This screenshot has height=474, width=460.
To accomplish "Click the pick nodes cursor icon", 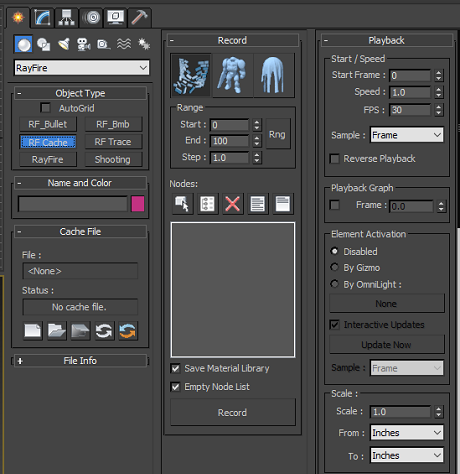I will [x=182, y=204].
